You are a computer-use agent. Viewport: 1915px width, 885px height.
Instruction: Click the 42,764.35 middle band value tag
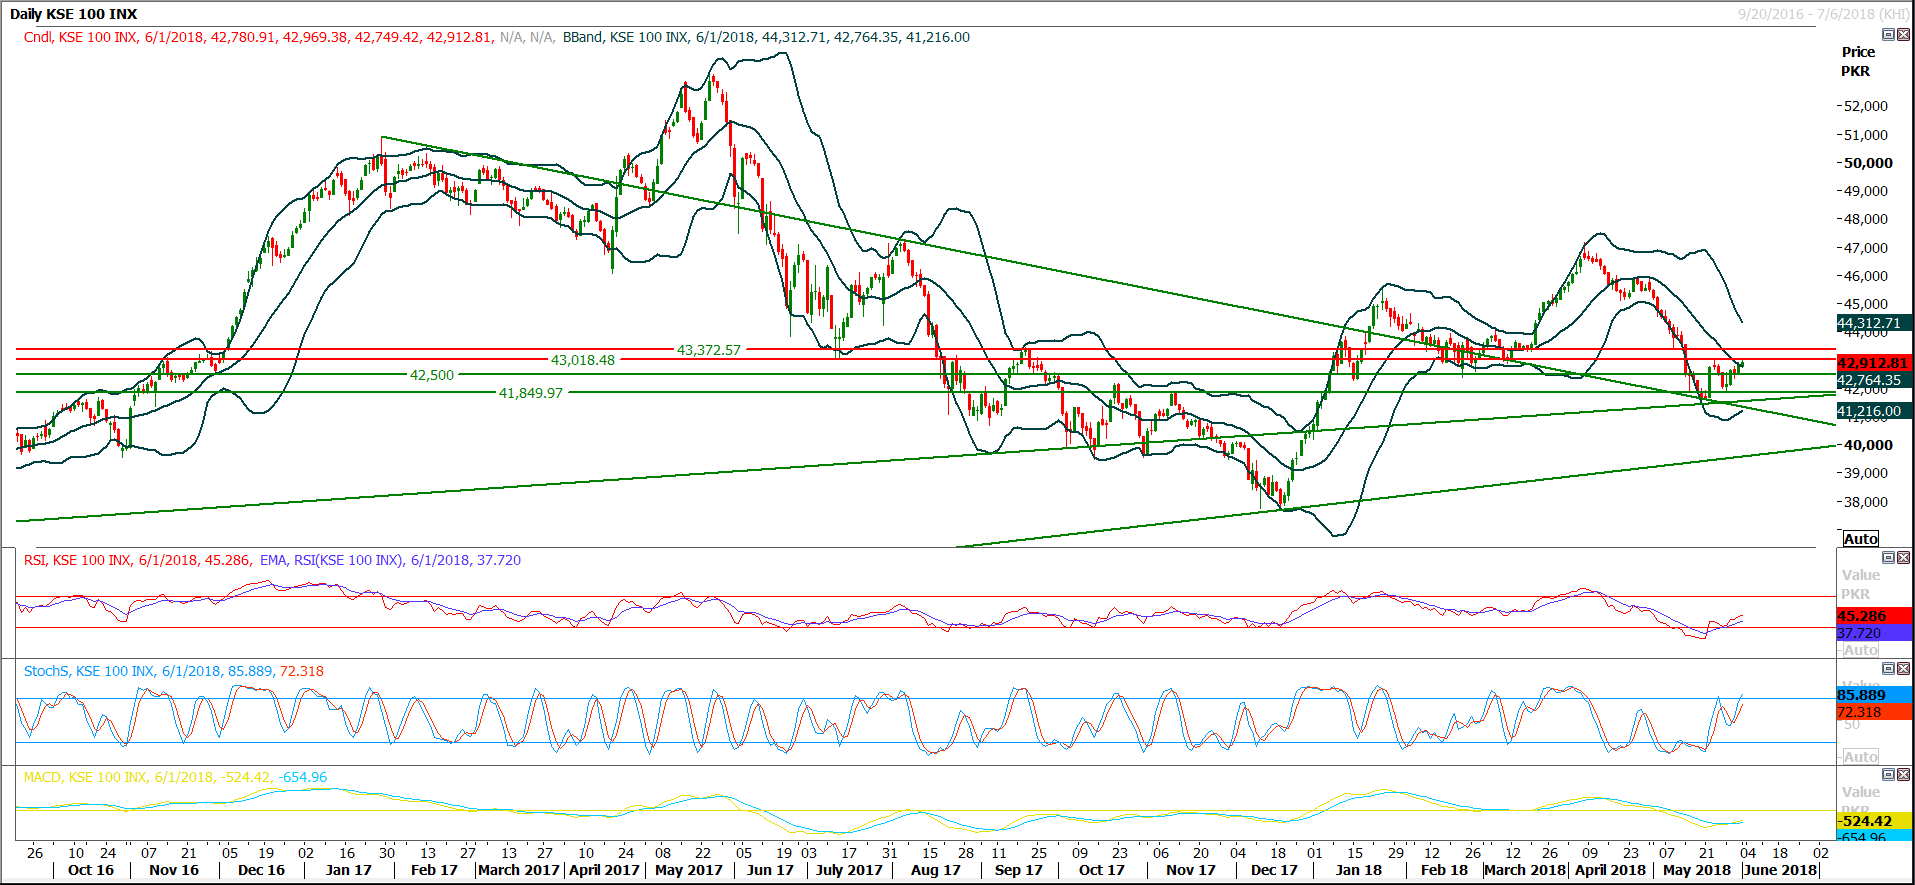tap(1874, 380)
